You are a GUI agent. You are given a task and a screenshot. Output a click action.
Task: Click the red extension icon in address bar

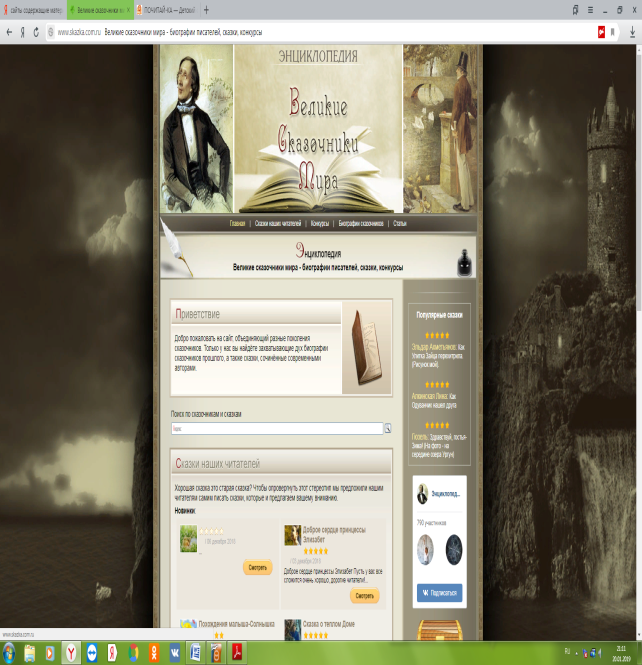tap(601, 32)
